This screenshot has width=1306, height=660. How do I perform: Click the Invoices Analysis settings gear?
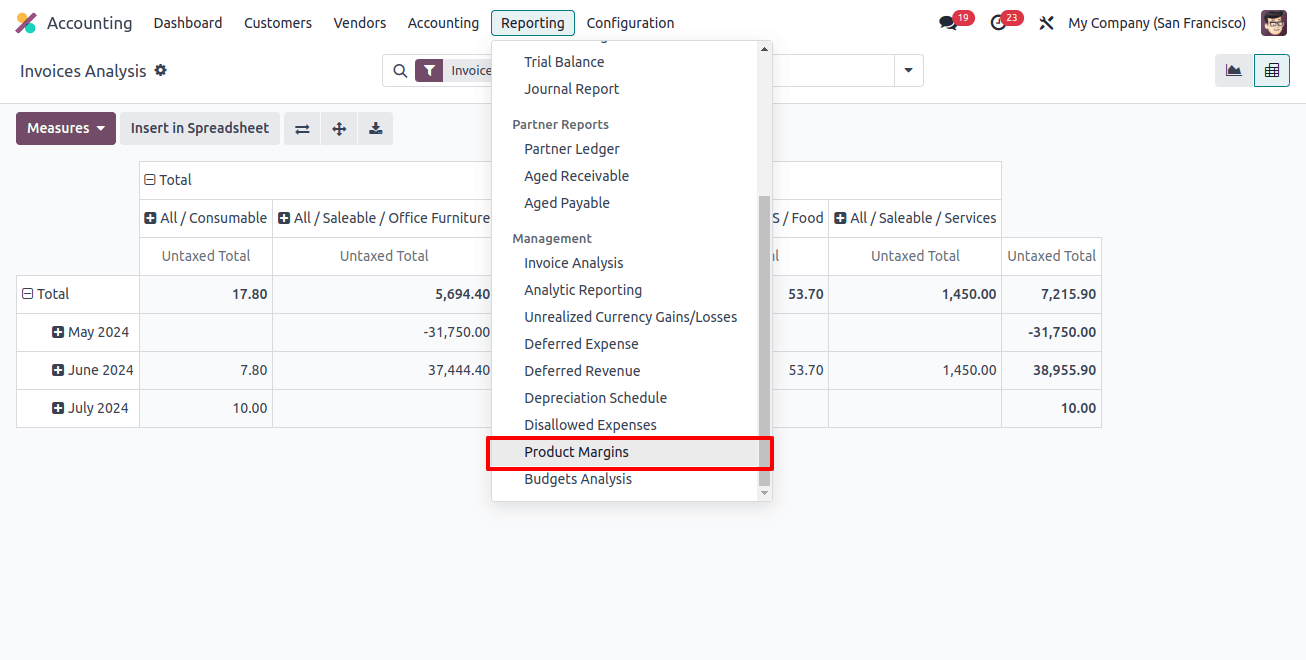pos(160,71)
